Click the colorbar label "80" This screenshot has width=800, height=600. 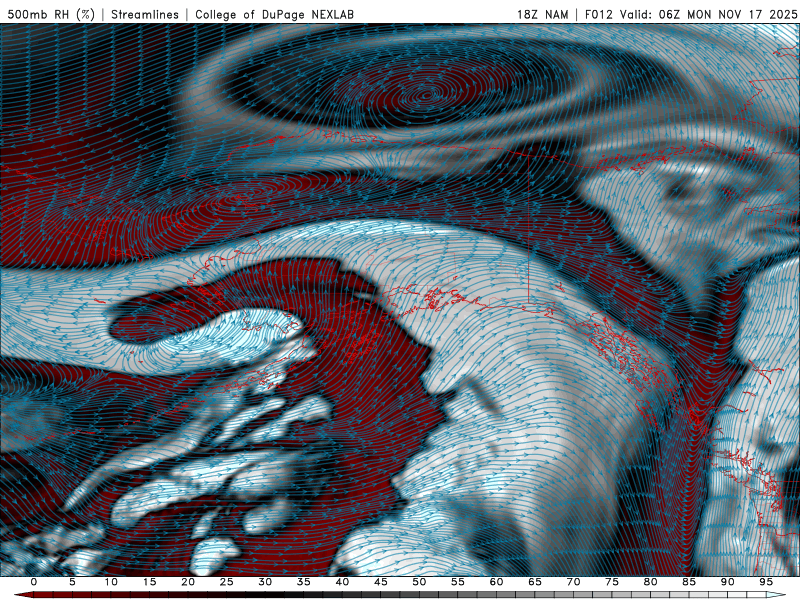point(650,582)
